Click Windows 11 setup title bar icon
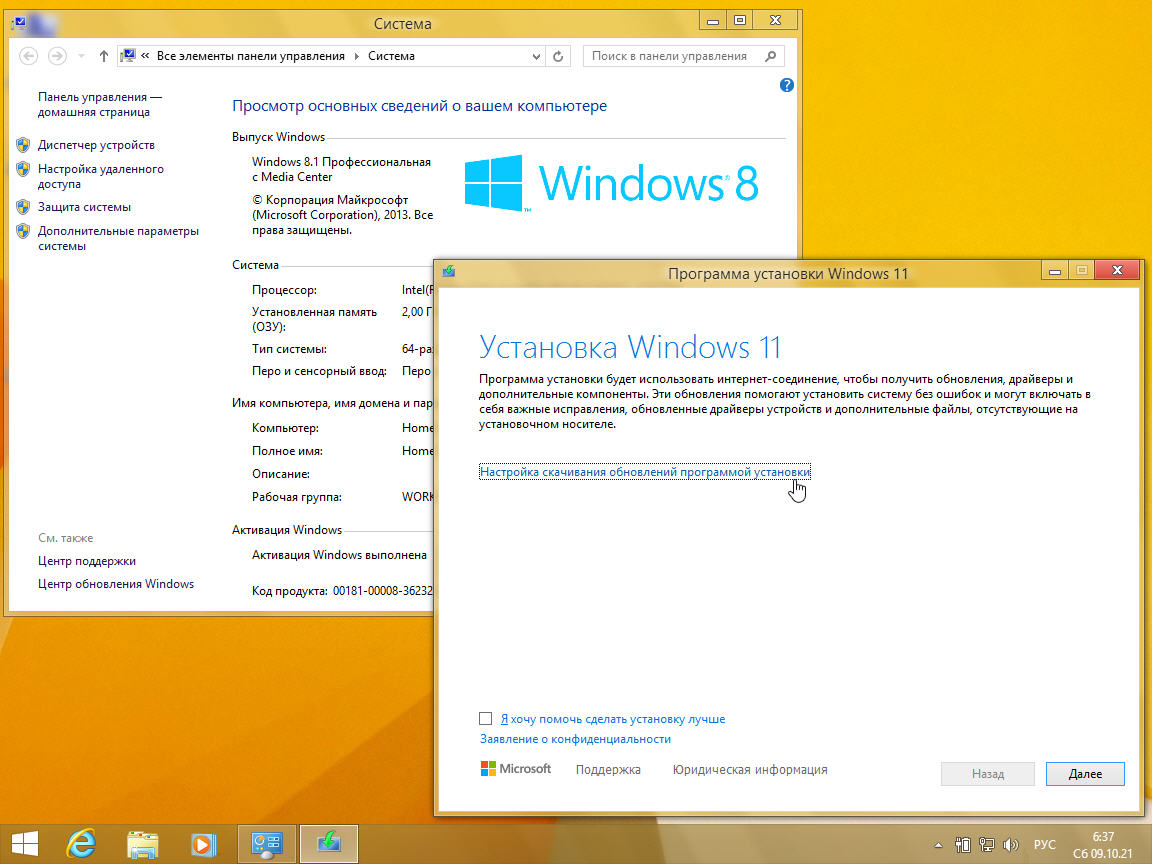 tap(449, 272)
